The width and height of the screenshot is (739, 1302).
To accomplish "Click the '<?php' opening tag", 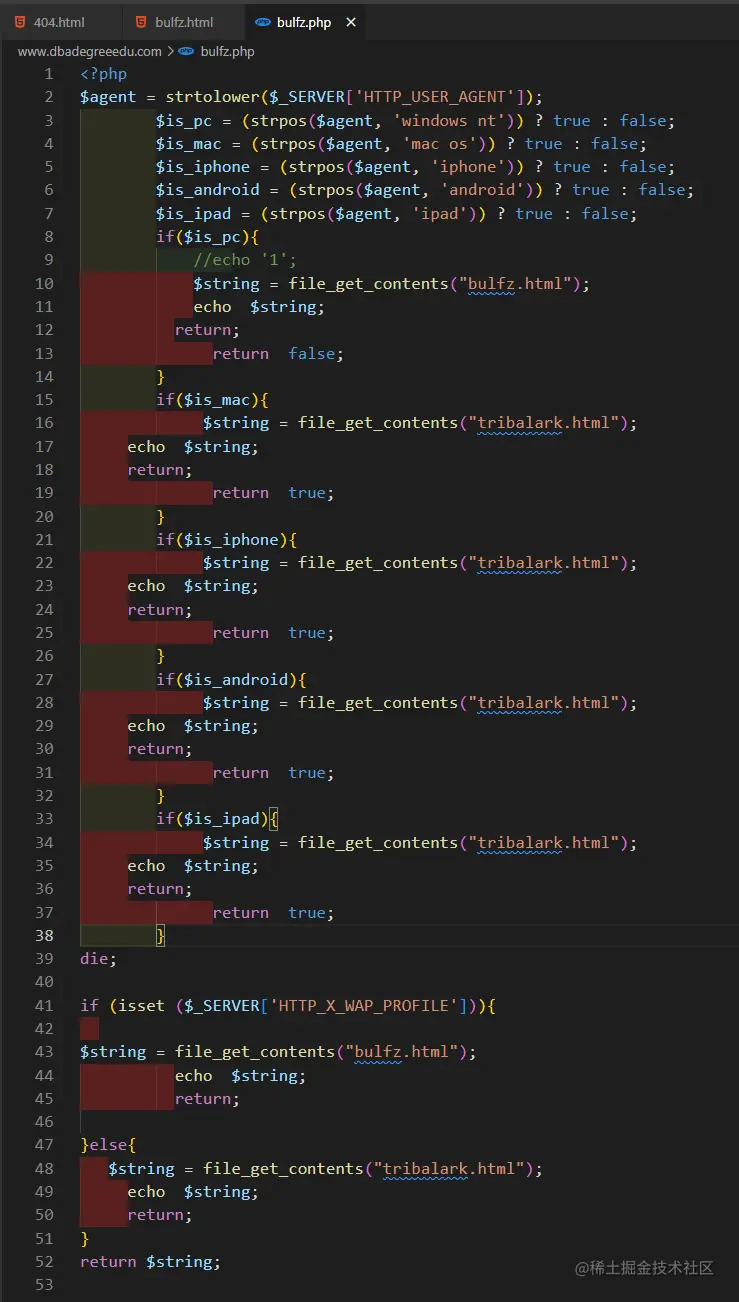I will 104,73.
